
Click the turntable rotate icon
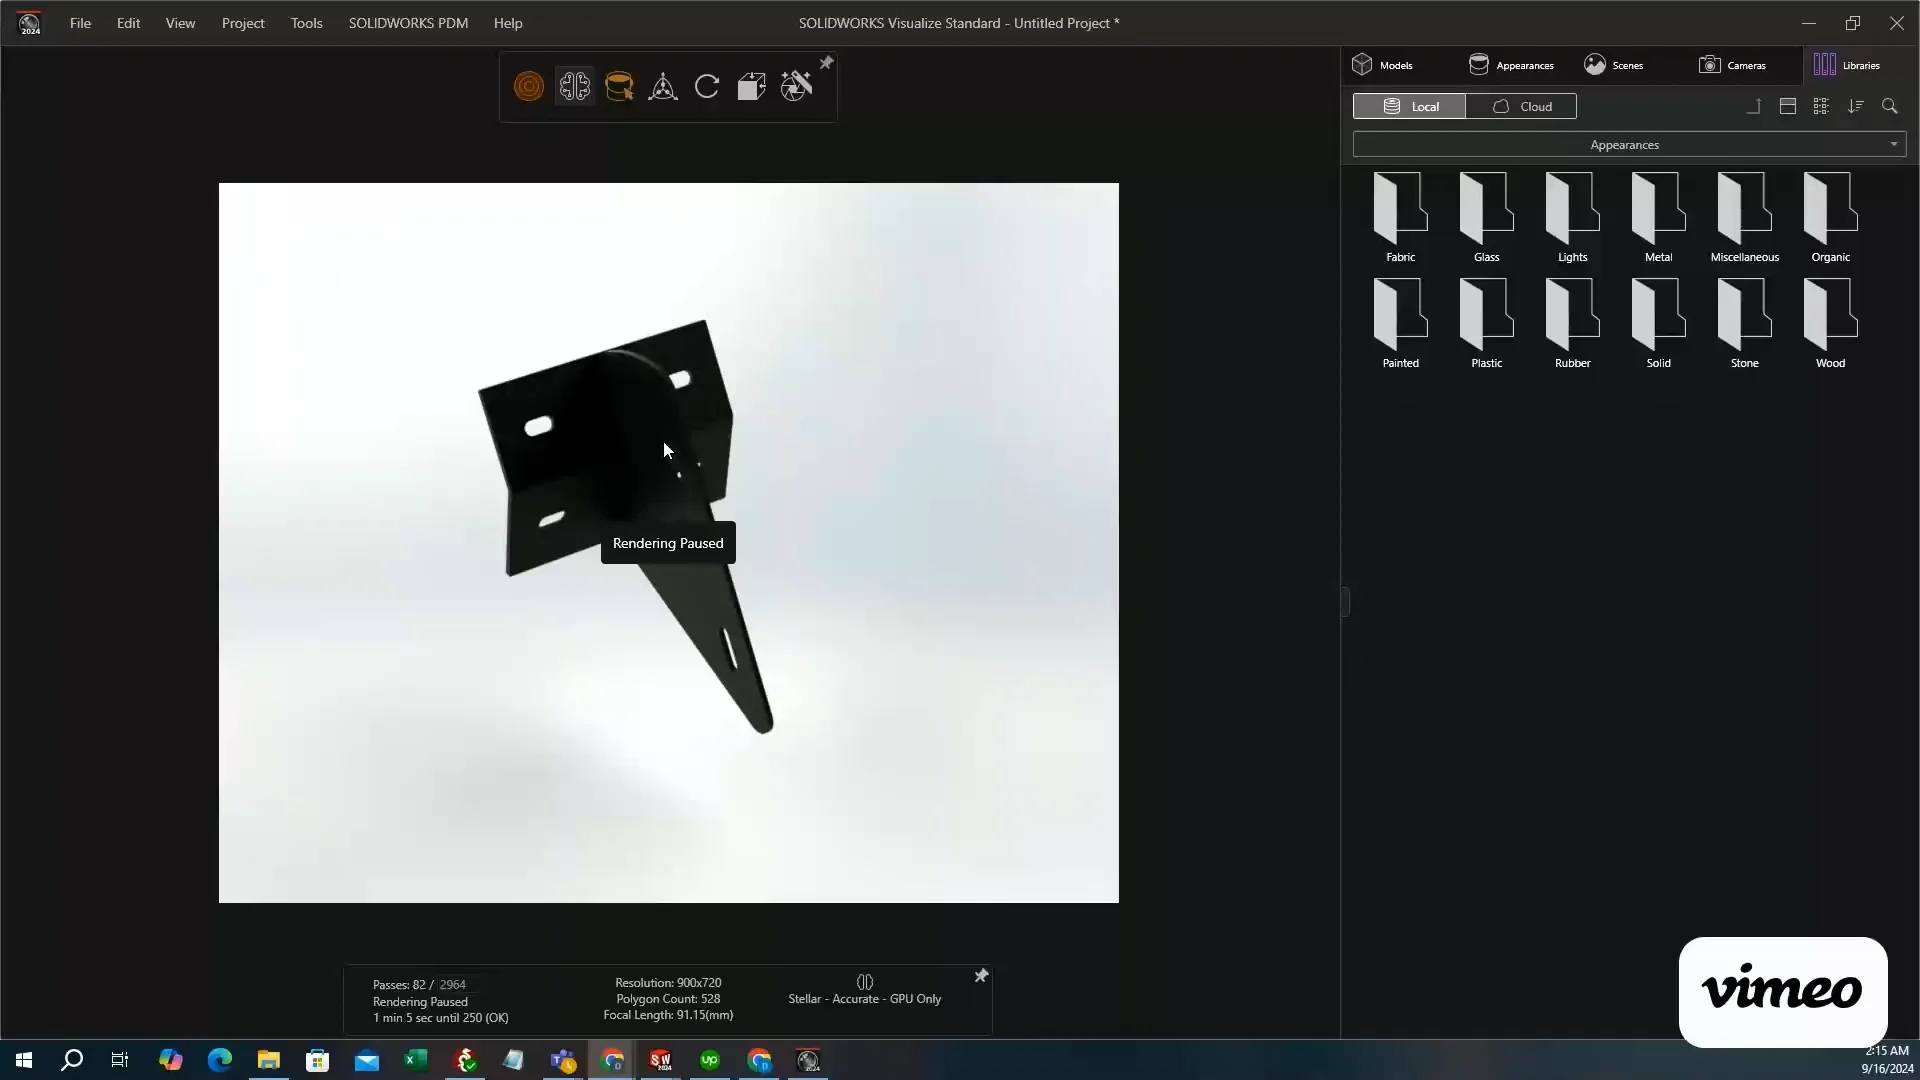click(707, 87)
